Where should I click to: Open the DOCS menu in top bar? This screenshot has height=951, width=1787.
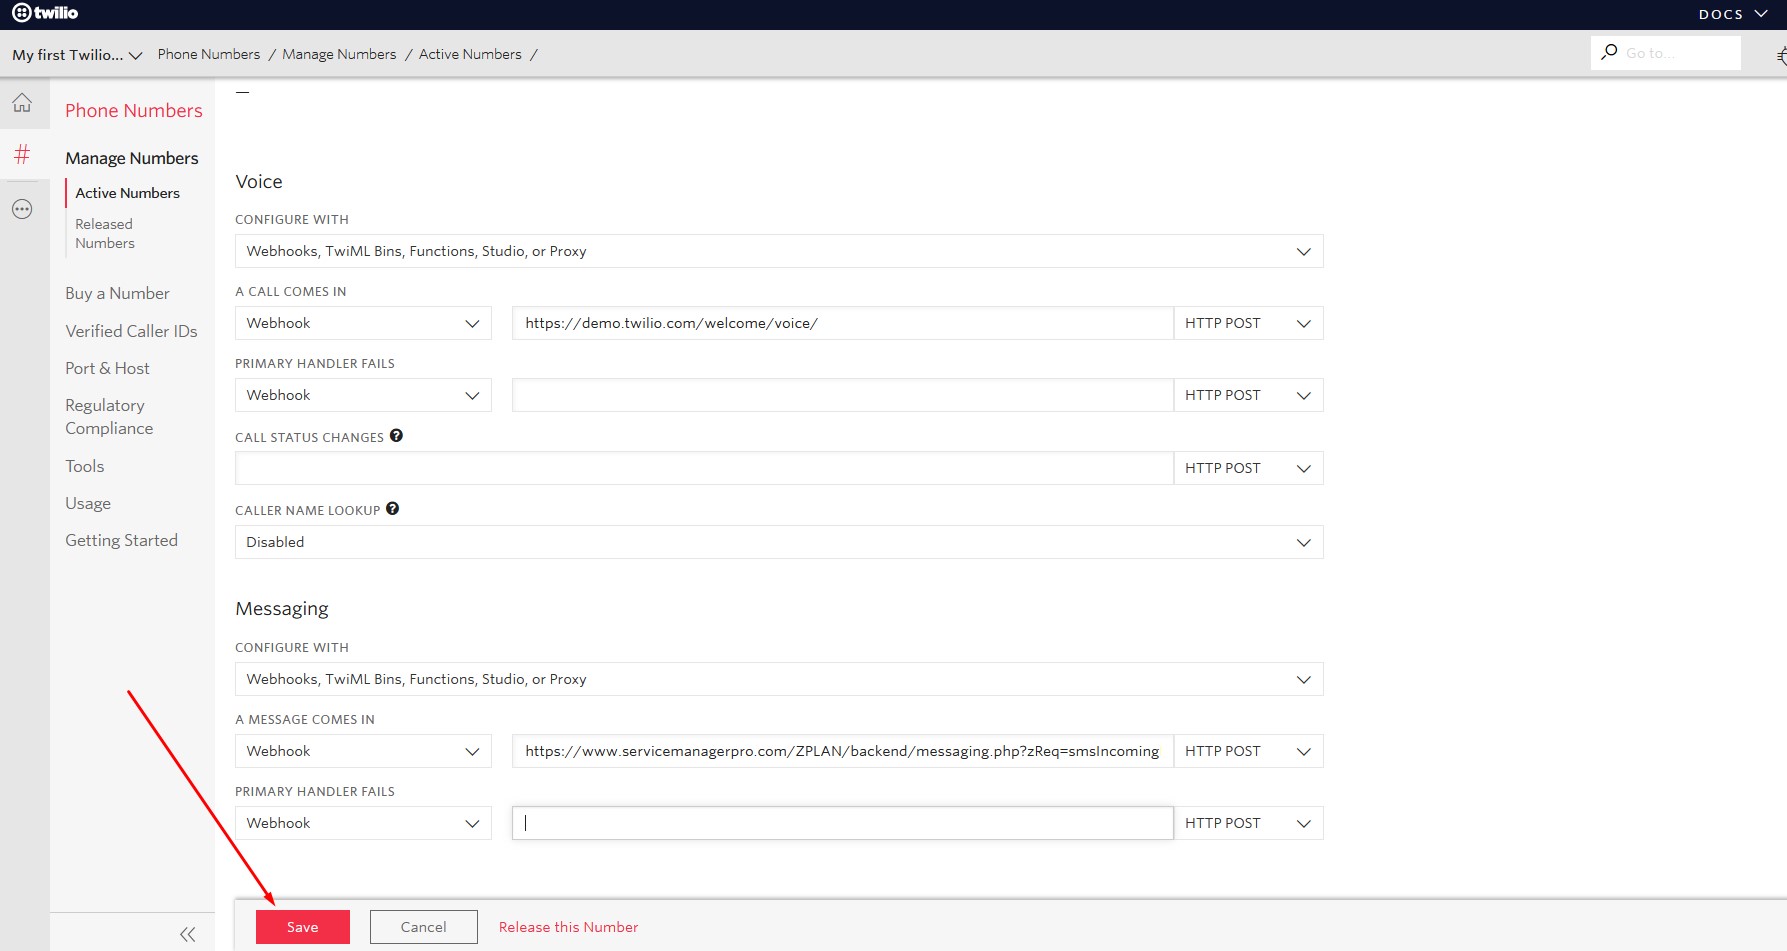pyautogui.click(x=1732, y=14)
